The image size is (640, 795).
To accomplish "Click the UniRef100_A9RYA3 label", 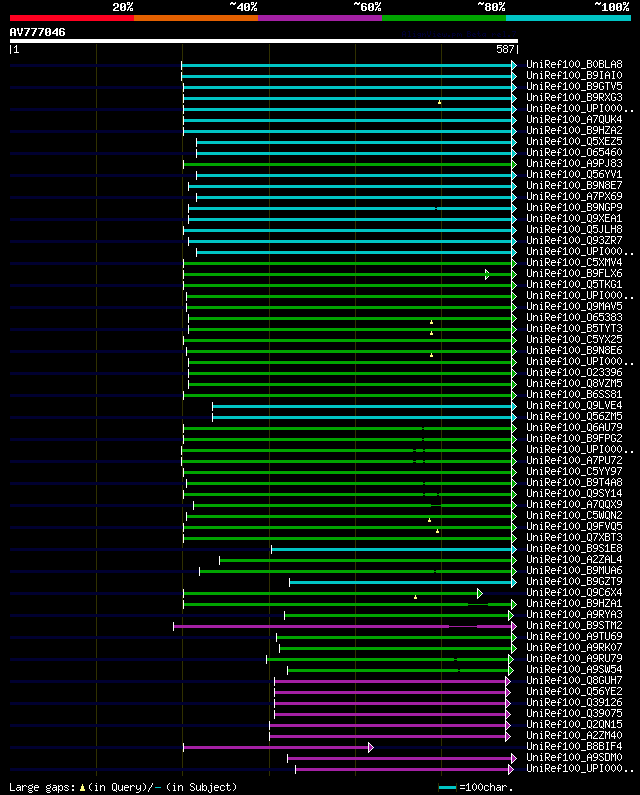I will 574,615.
